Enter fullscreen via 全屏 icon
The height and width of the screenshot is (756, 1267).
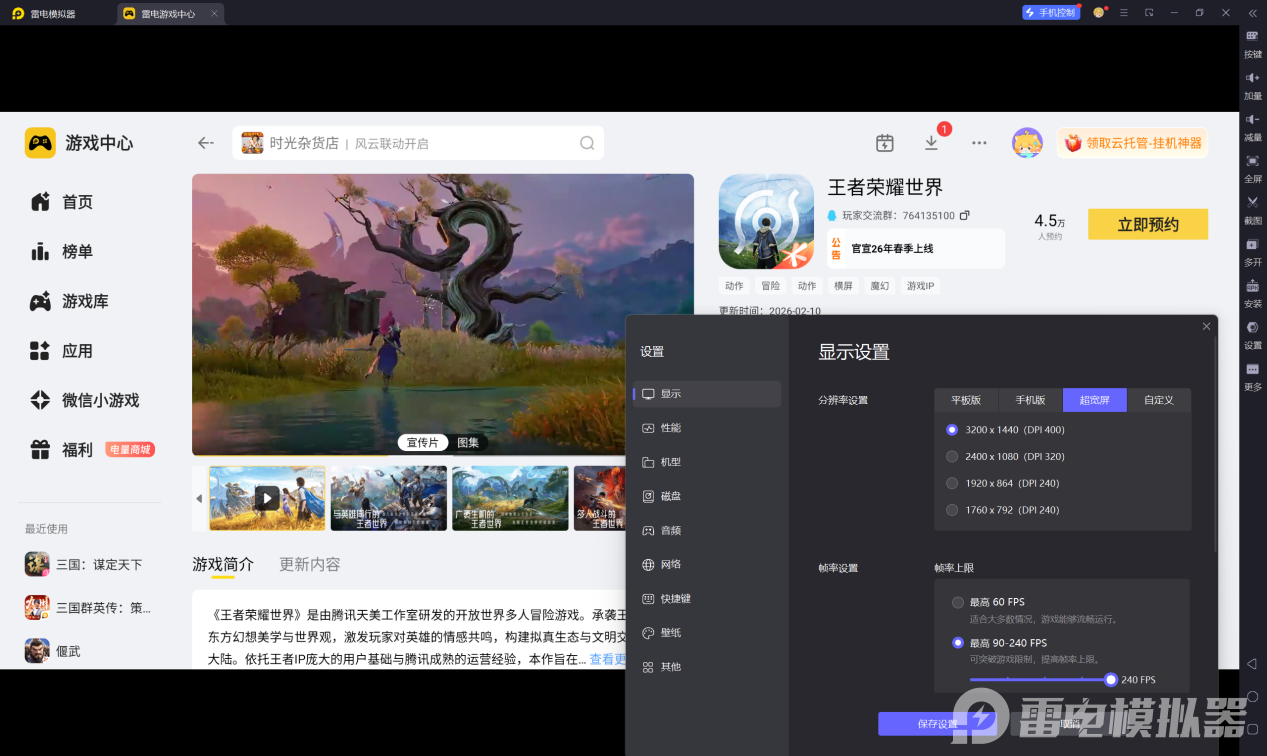tap(1252, 169)
